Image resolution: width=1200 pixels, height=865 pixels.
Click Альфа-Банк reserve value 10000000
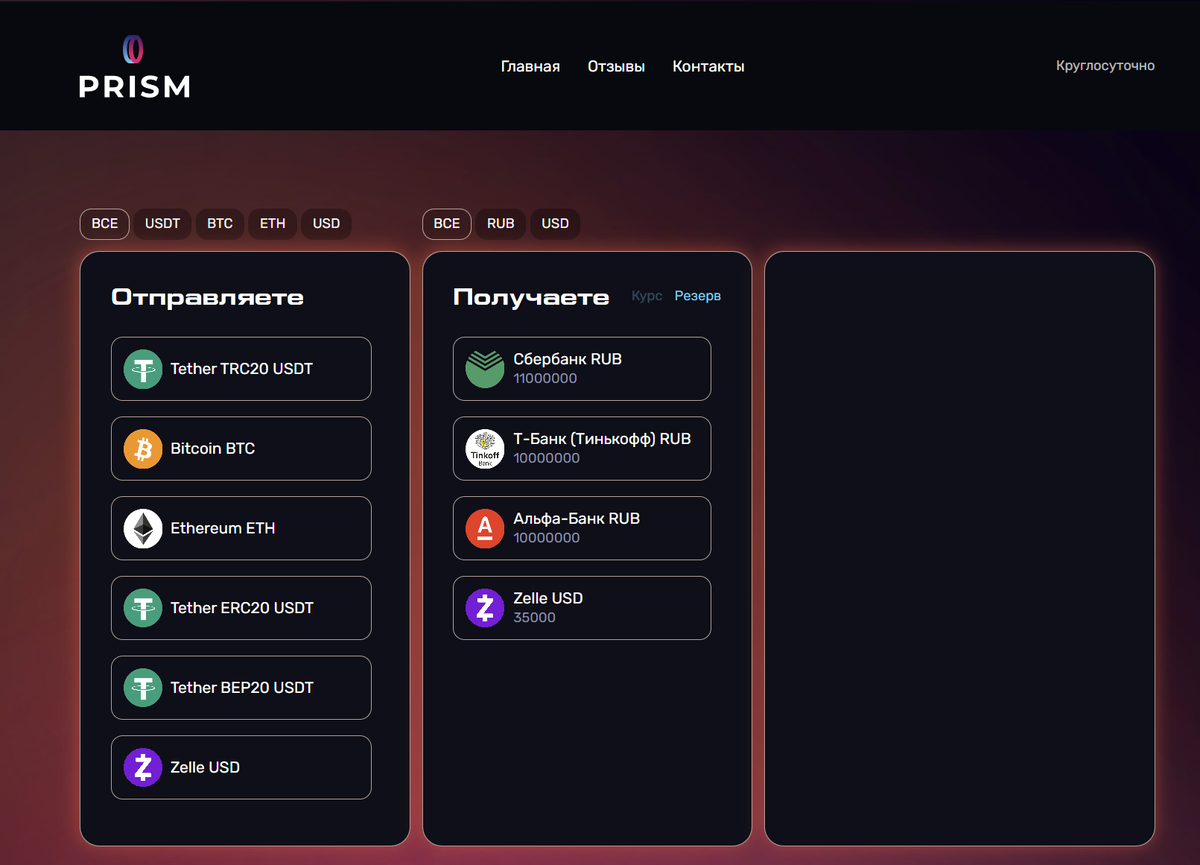[546, 538]
